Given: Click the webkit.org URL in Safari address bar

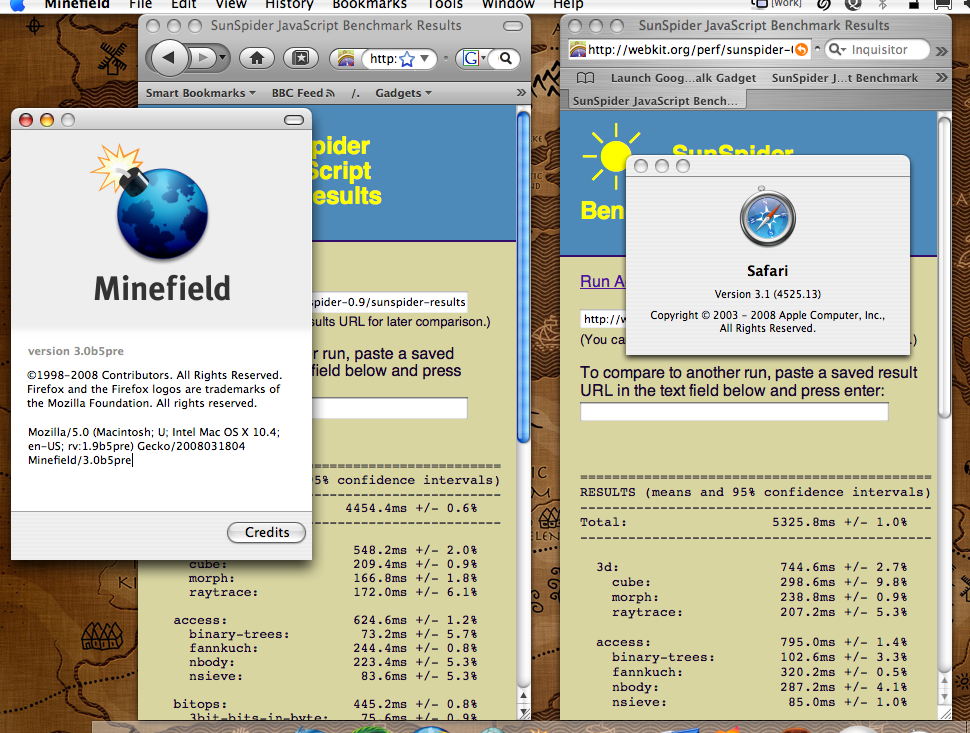Looking at the screenshot, I should [x=690, y=49].
